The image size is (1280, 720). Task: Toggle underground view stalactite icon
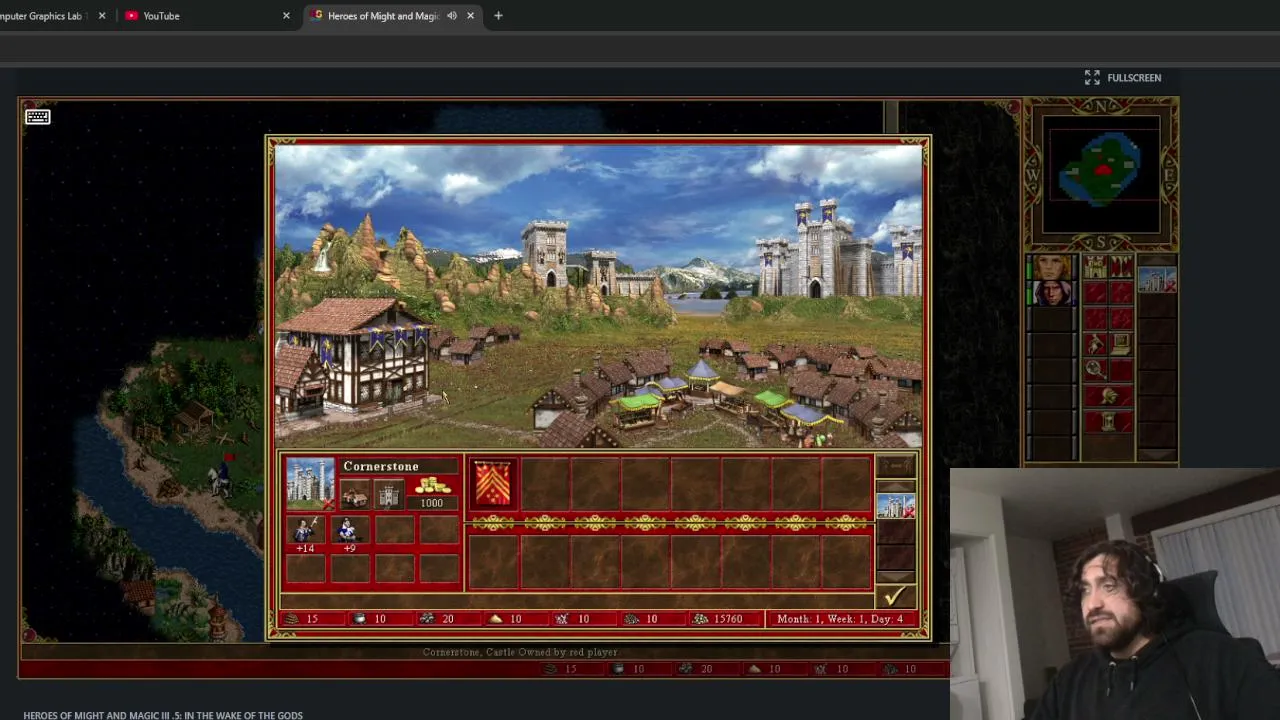[1120, 267]
